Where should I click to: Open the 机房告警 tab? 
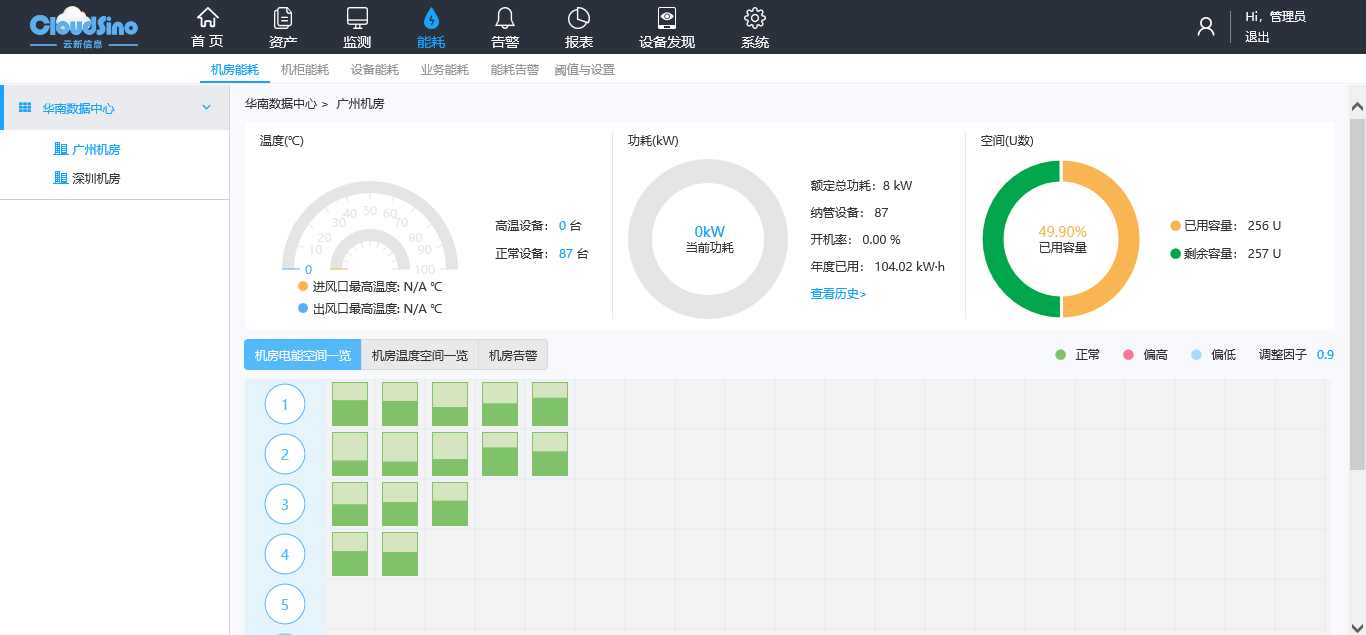(x=513, y=355)
